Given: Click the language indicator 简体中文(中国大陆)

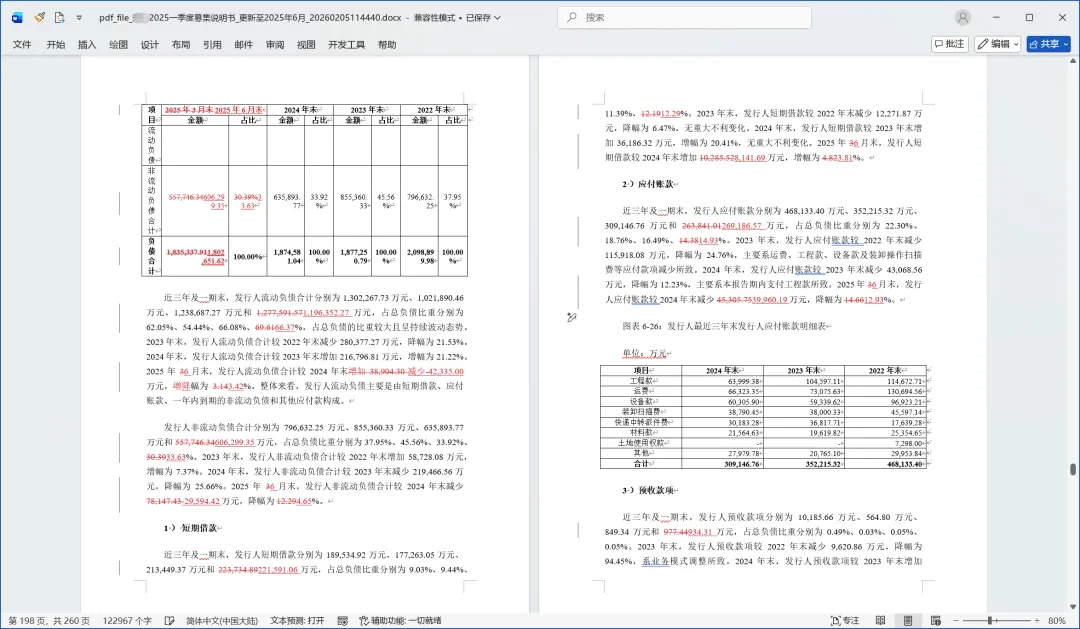Looking at the screenshot, I should coord(222,621).
